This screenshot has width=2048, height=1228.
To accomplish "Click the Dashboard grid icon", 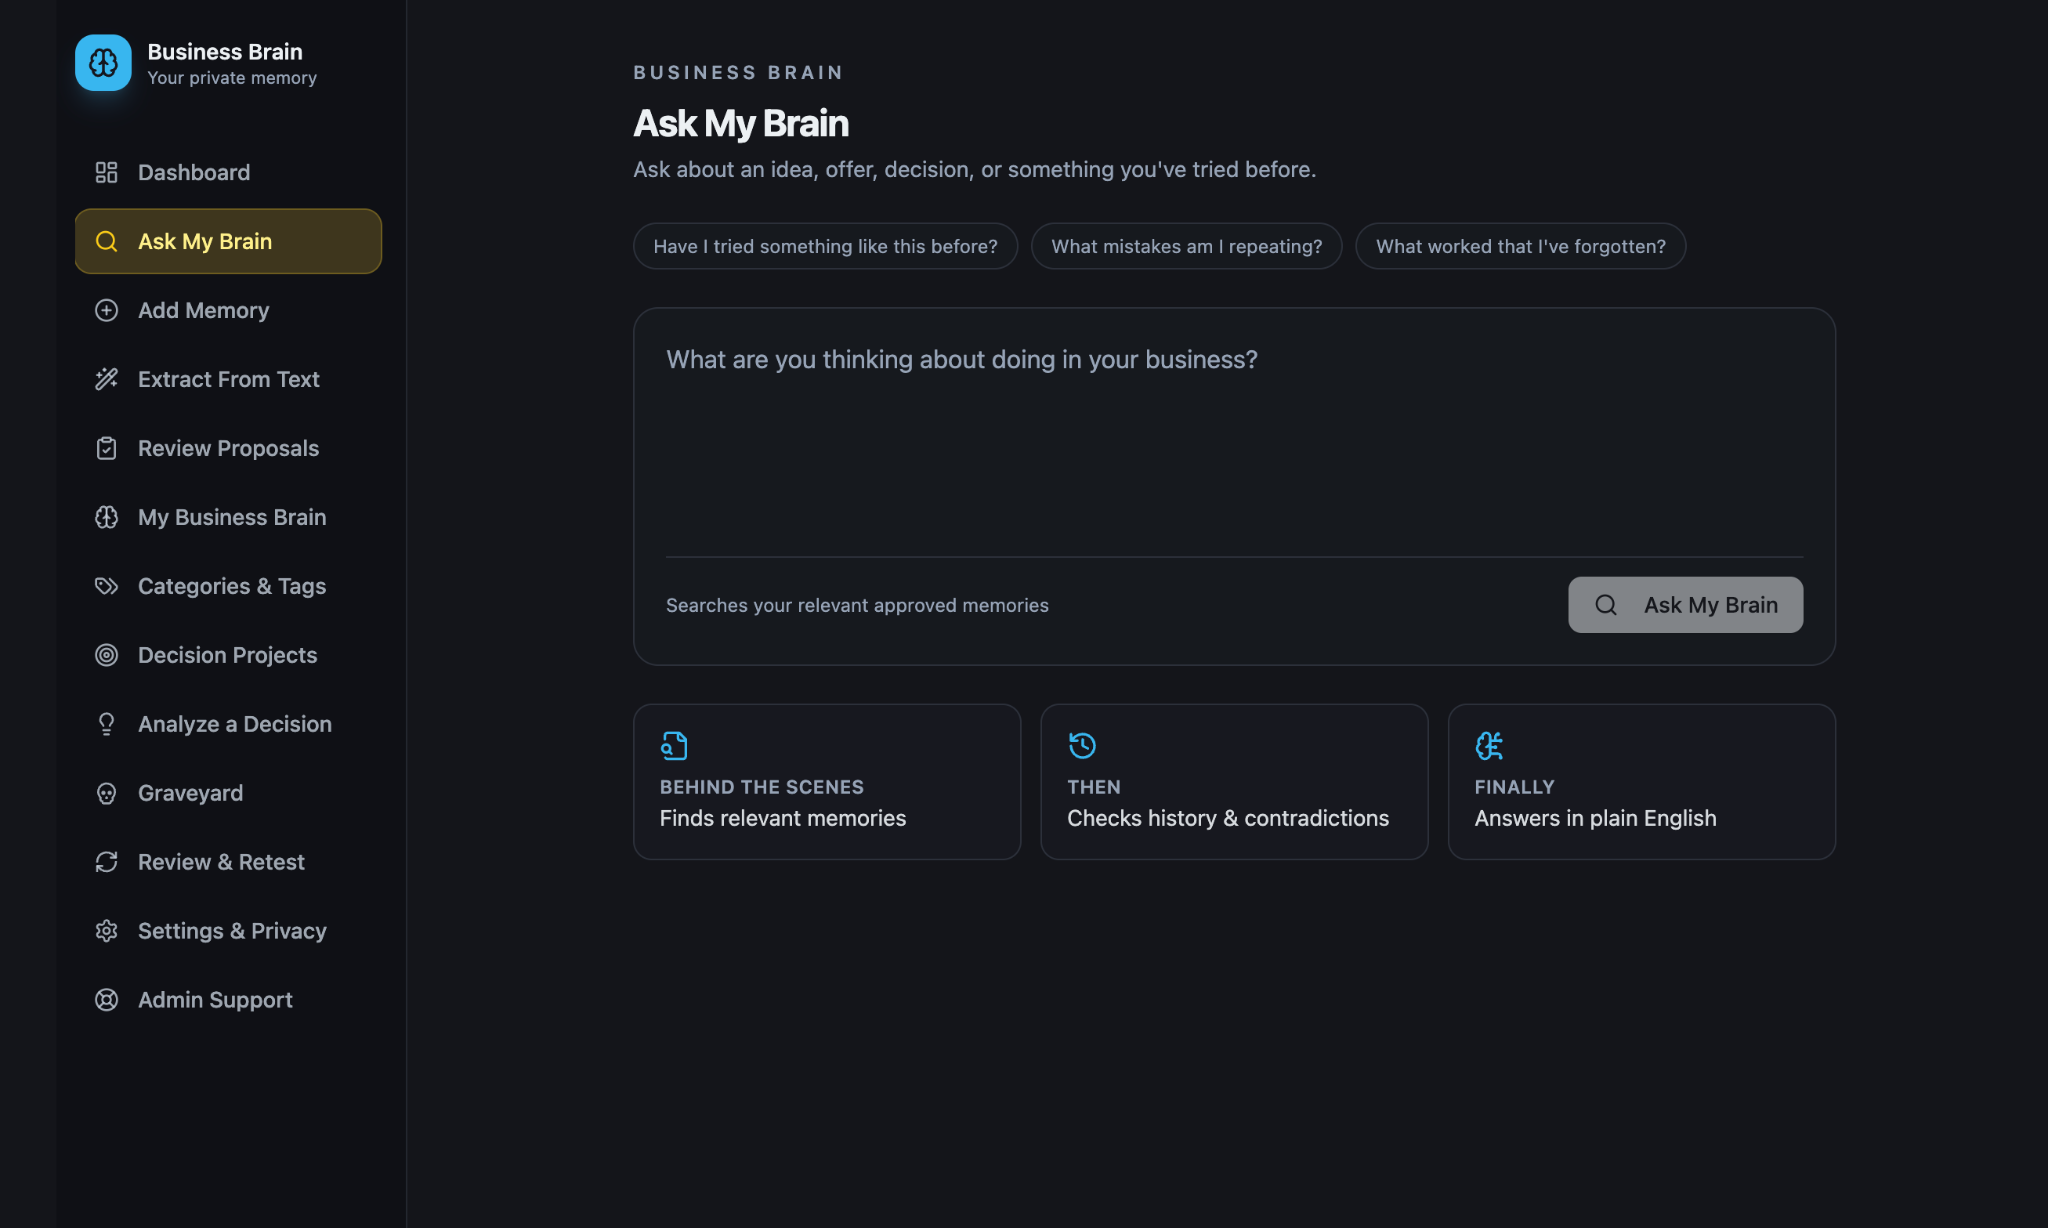I will pyautogui.click(x=106, y=172).
